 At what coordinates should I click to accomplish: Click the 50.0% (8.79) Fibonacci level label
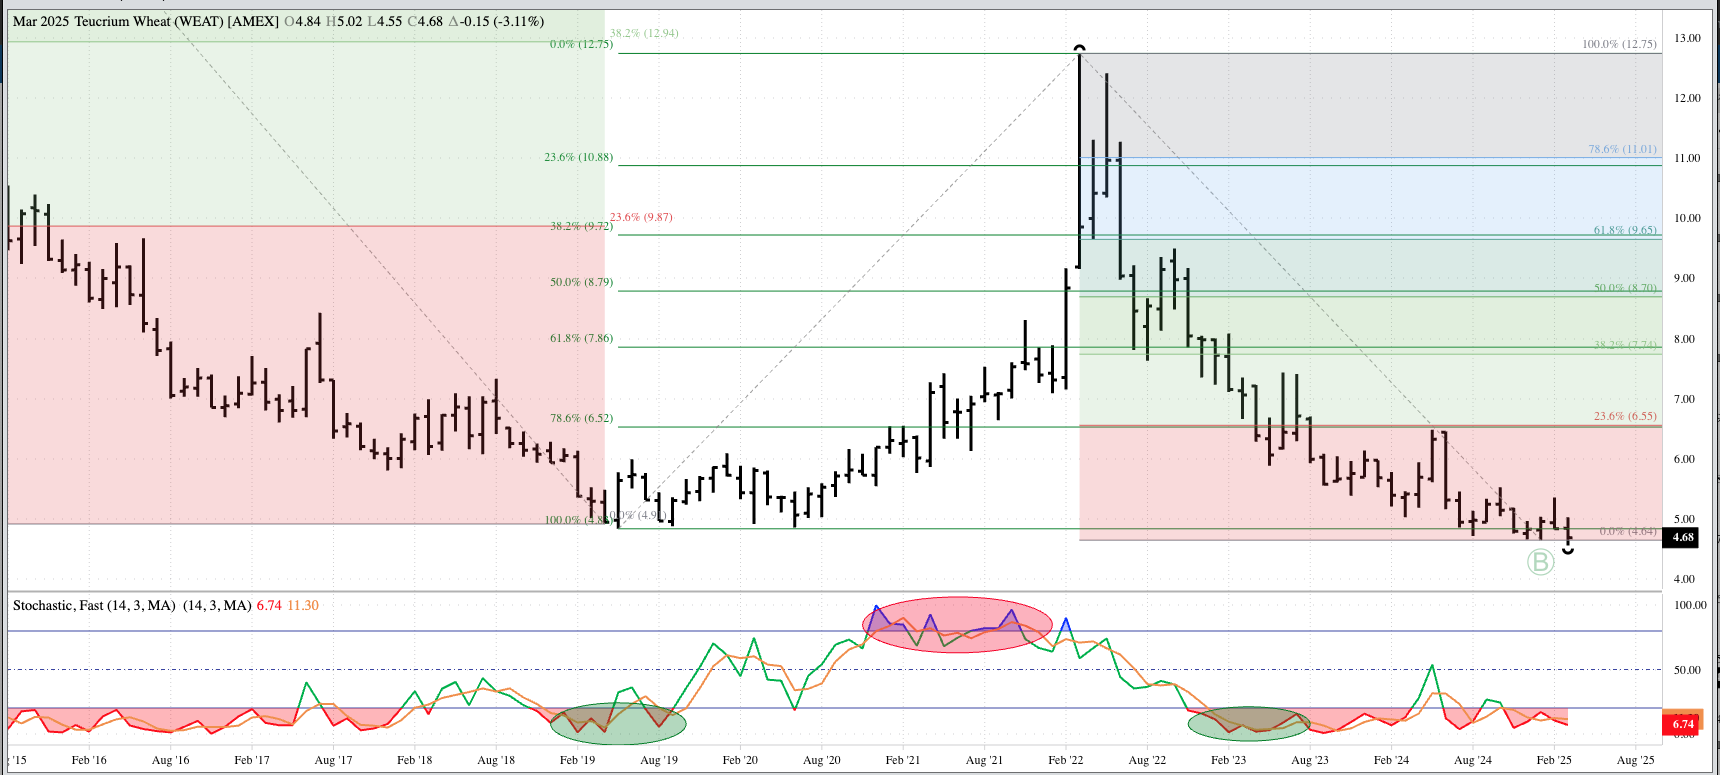[x=581, y=282]
